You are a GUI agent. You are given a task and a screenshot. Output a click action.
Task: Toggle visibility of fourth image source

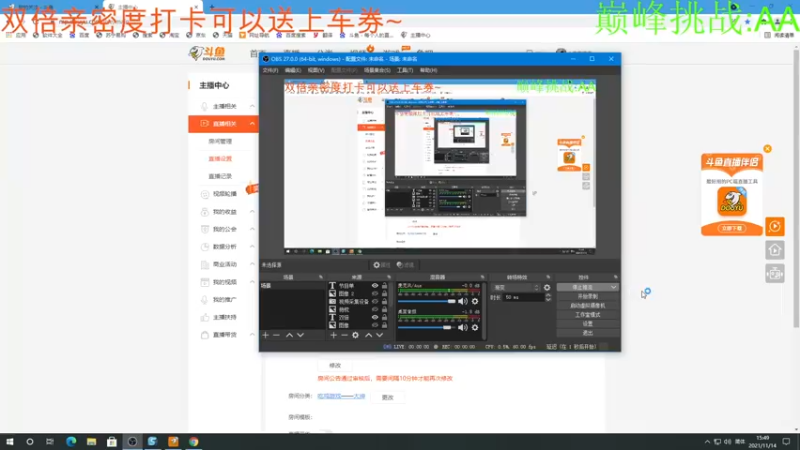click(x=375, y=309)
